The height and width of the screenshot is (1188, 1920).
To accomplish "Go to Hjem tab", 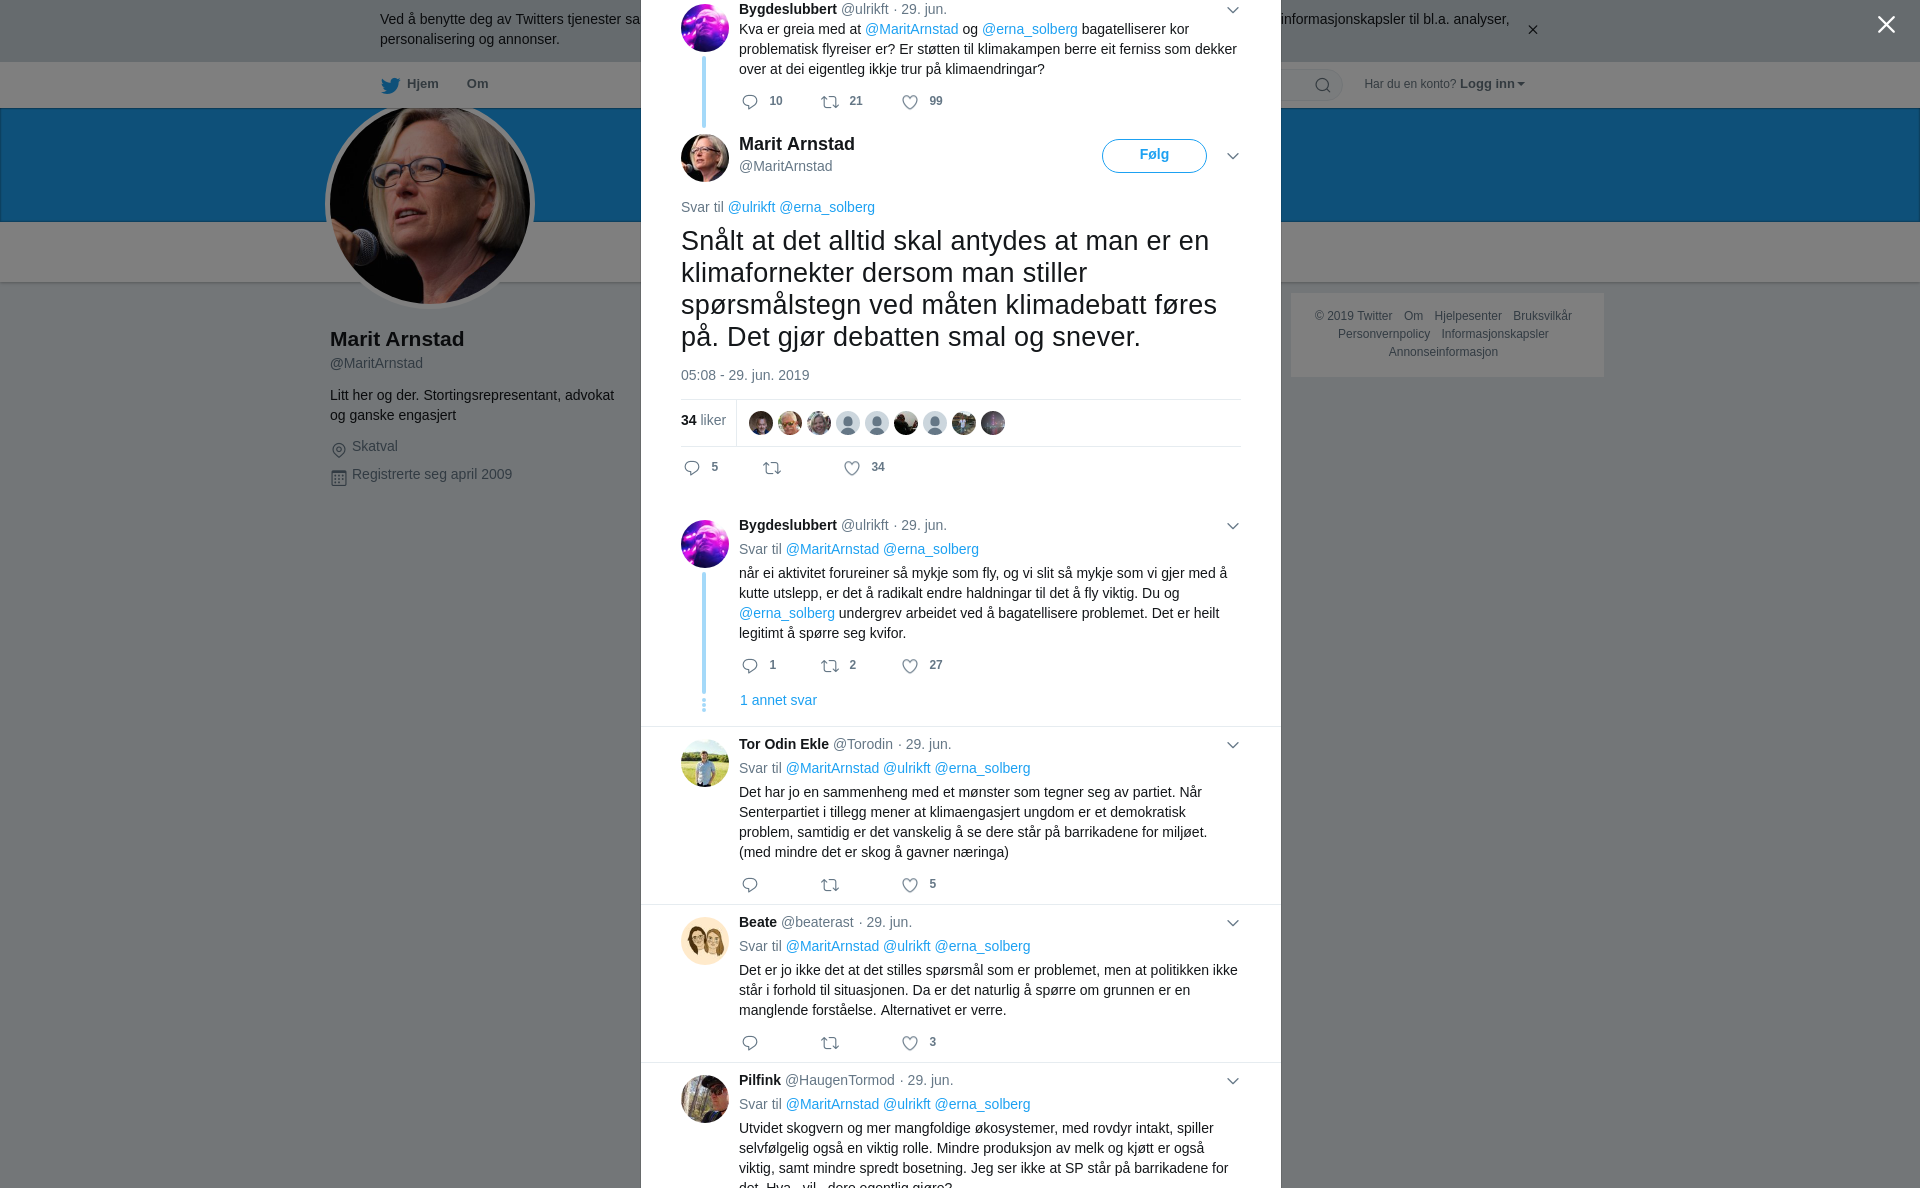I will pos(410,84).
